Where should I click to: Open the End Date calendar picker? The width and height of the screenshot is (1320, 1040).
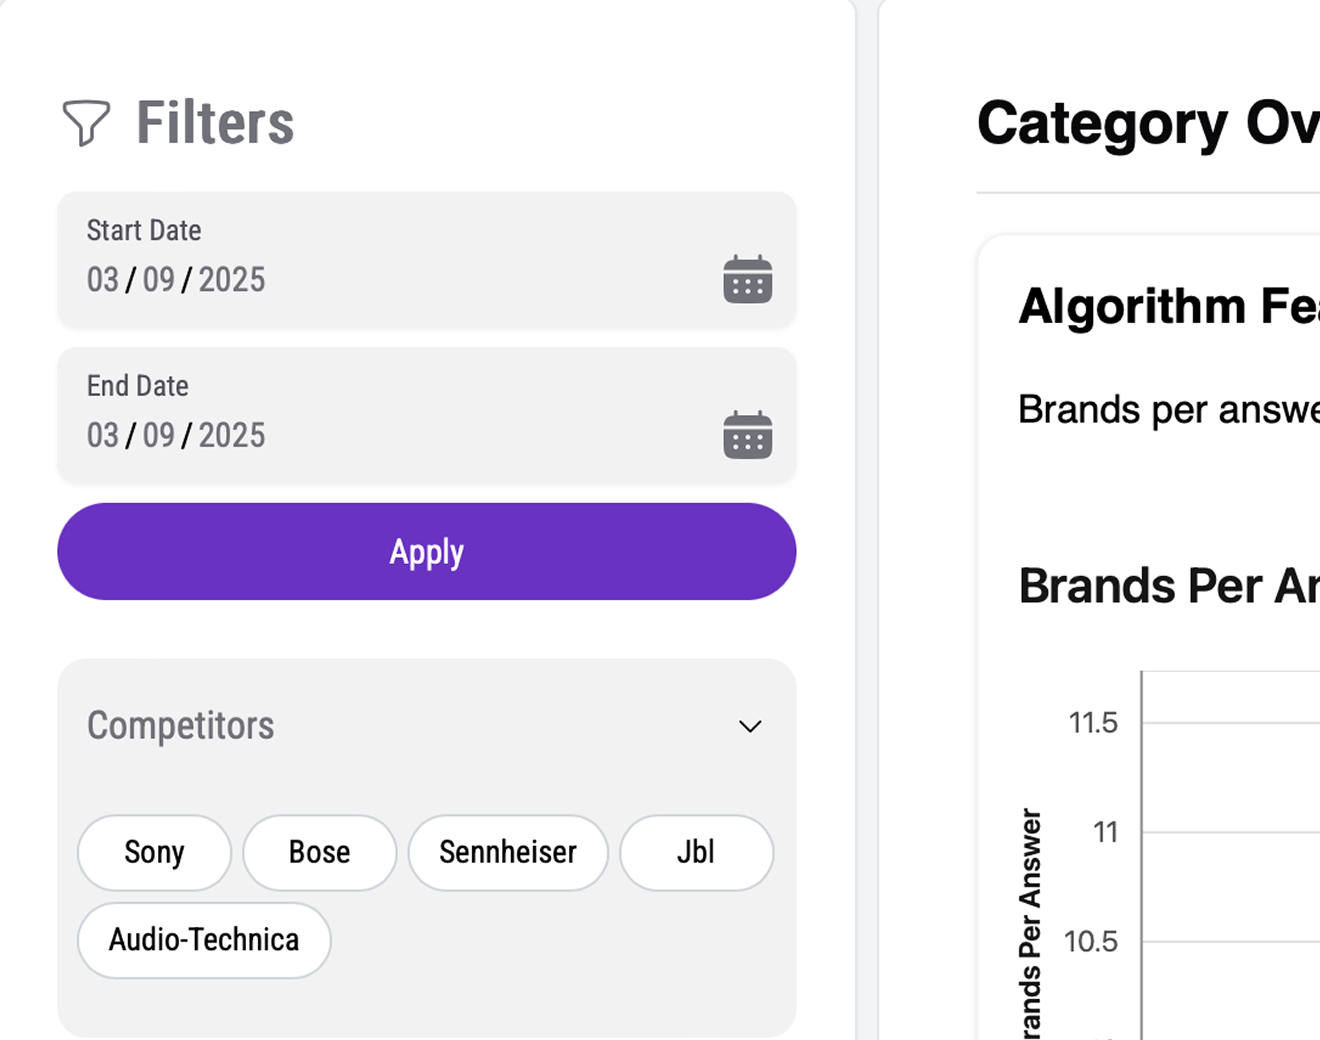(747, 435)
